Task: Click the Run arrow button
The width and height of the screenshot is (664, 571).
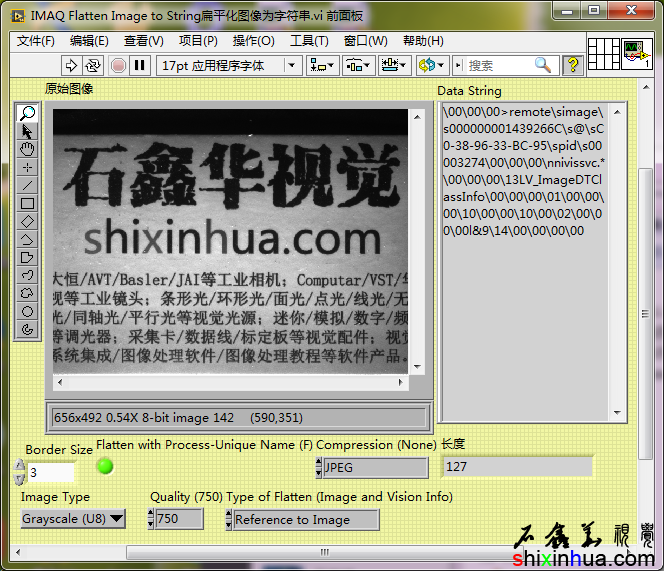Action: pos(71,66)
